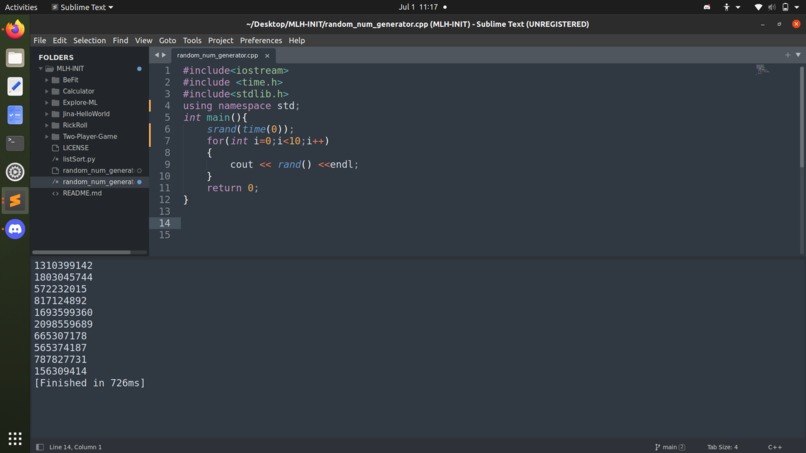This screenshot has height=453, width=806.
Task: Open the accessibility menu in top bar
Action: point(731,7)
